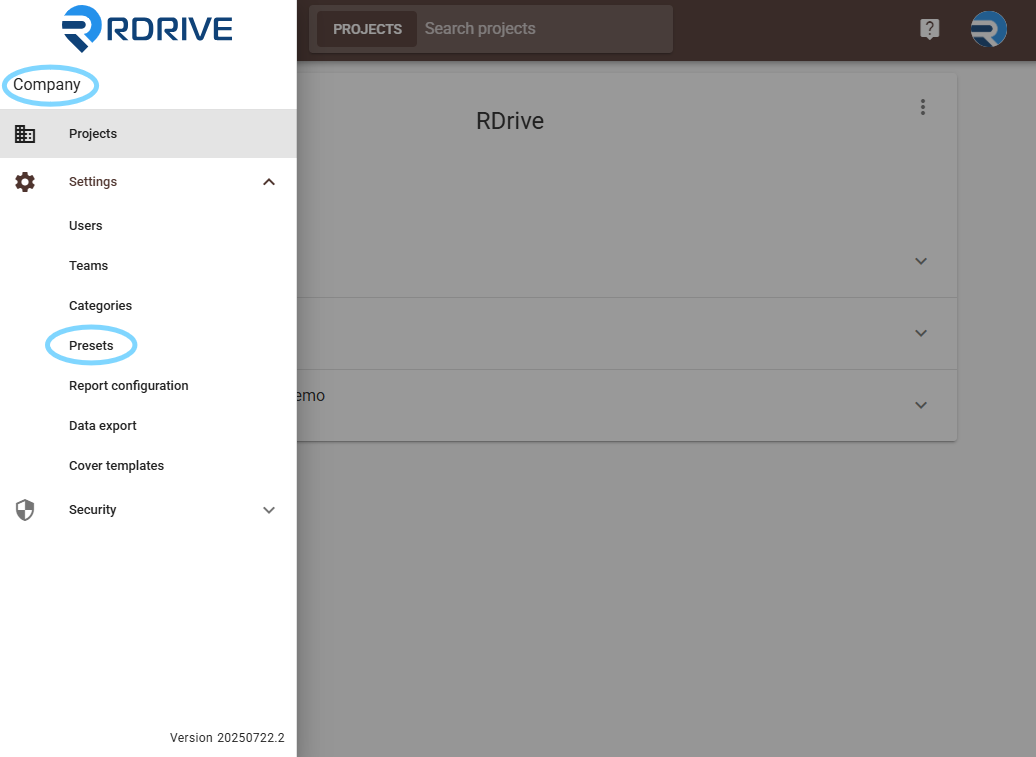This screenshot has height=757, width=1036.
Task: Click the RDrive logo in sidebar
Action: pyautogui.click(x=147, y=28)
